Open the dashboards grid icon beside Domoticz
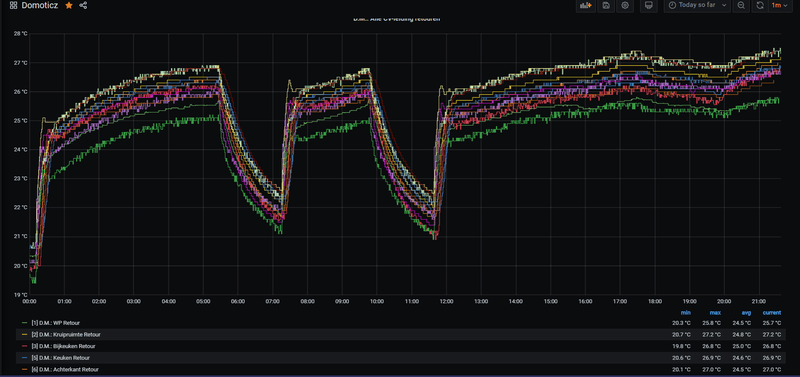 (14, 5)
